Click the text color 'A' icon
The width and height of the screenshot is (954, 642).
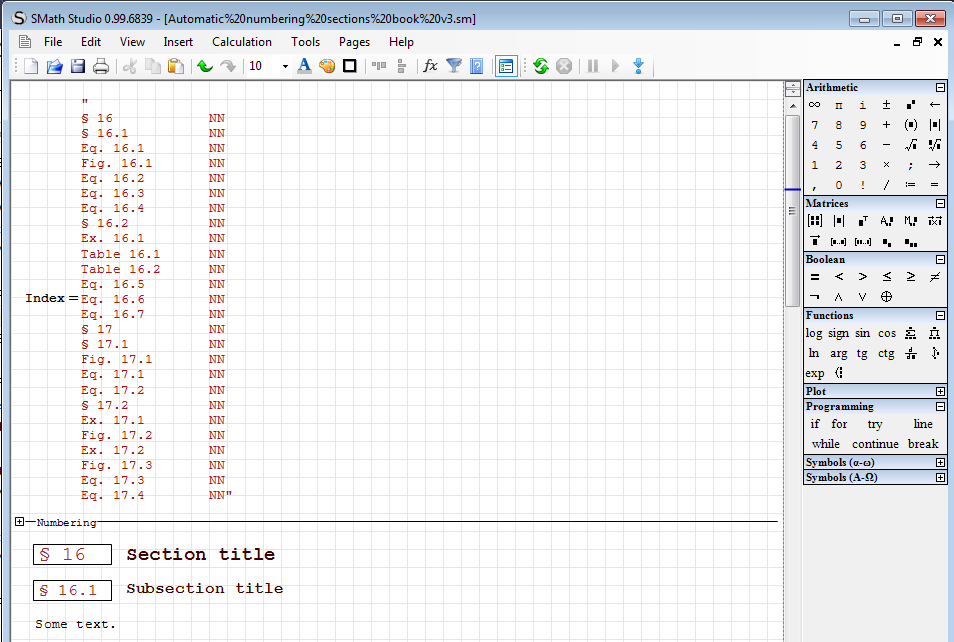(304, 66)
